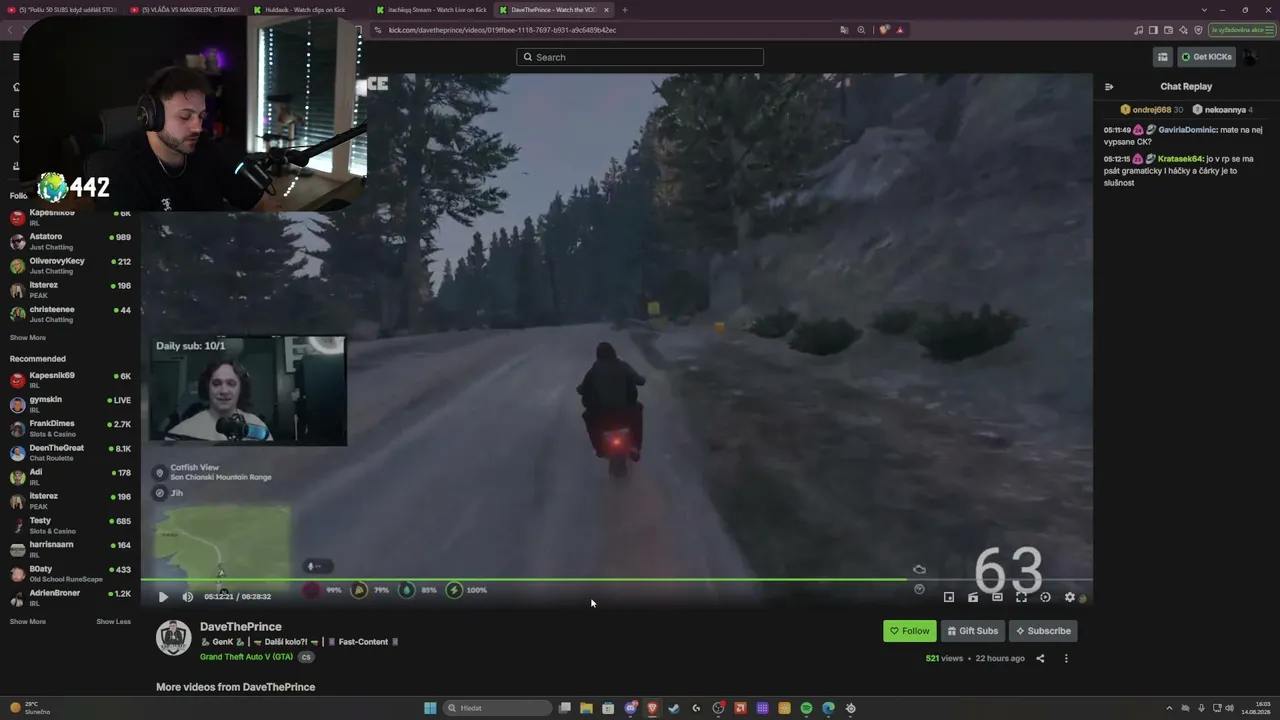Open DeenTheGreat channel in sidebar
The height and width of the screenshot is (720, 1280).
tap(70, 453)
